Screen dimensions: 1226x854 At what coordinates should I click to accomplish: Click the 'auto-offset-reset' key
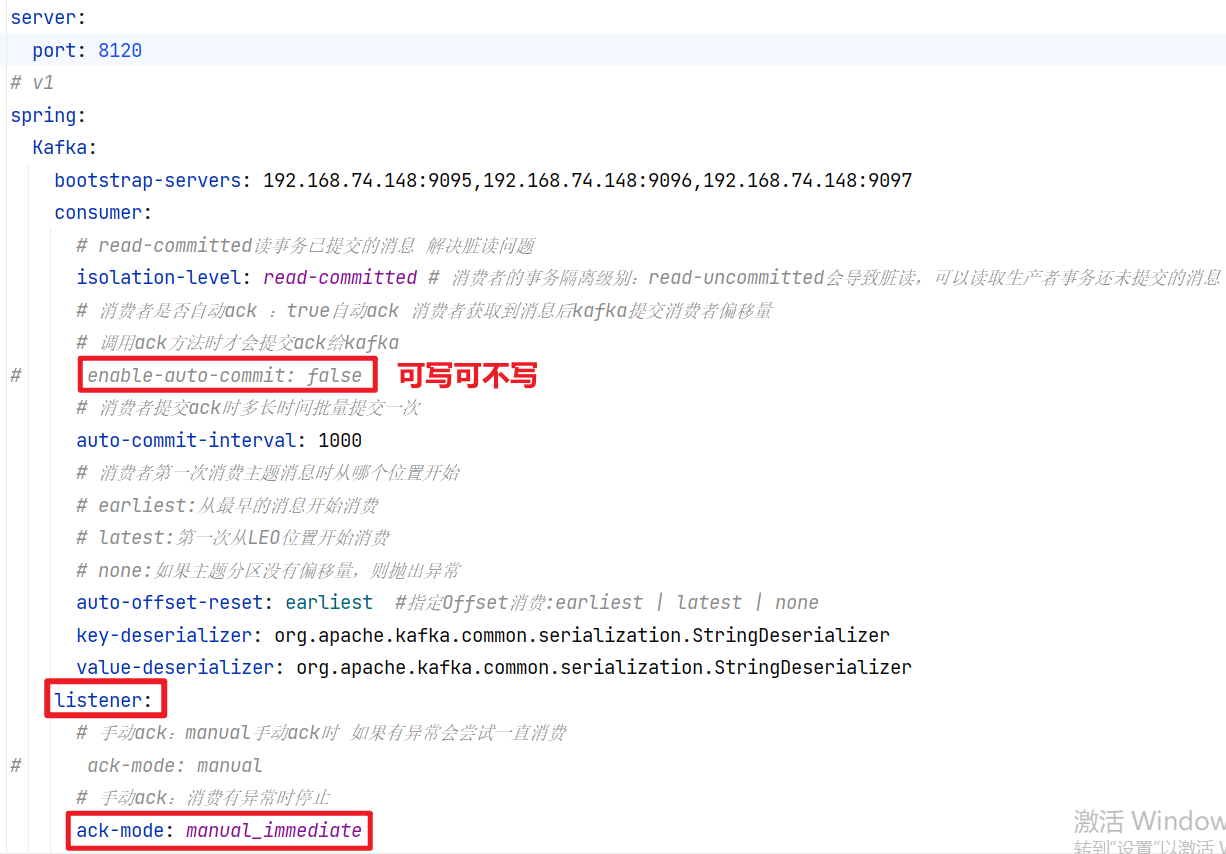point(170,602)
